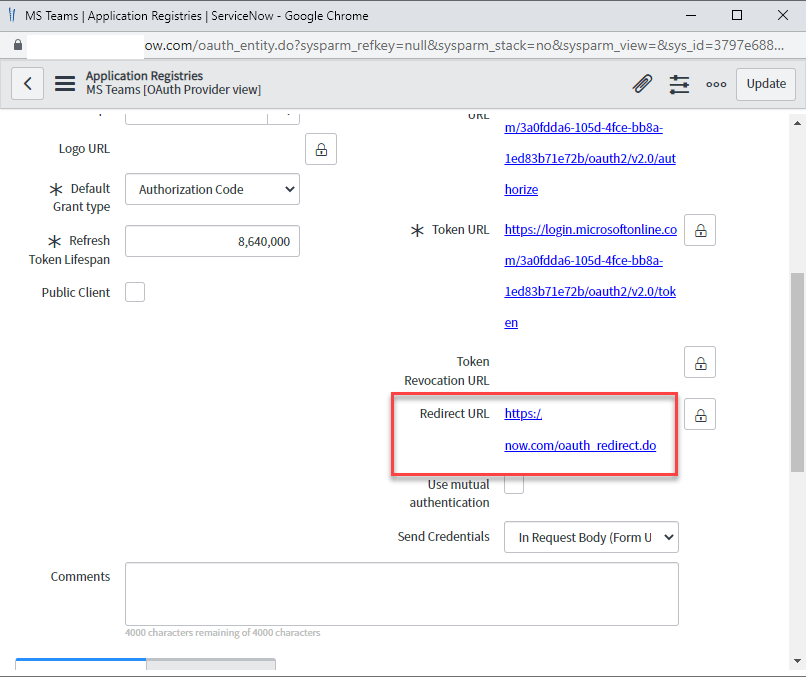Screen dimensions: 806x677
Task: Open the personalize form icon
Action: (679, 84)
